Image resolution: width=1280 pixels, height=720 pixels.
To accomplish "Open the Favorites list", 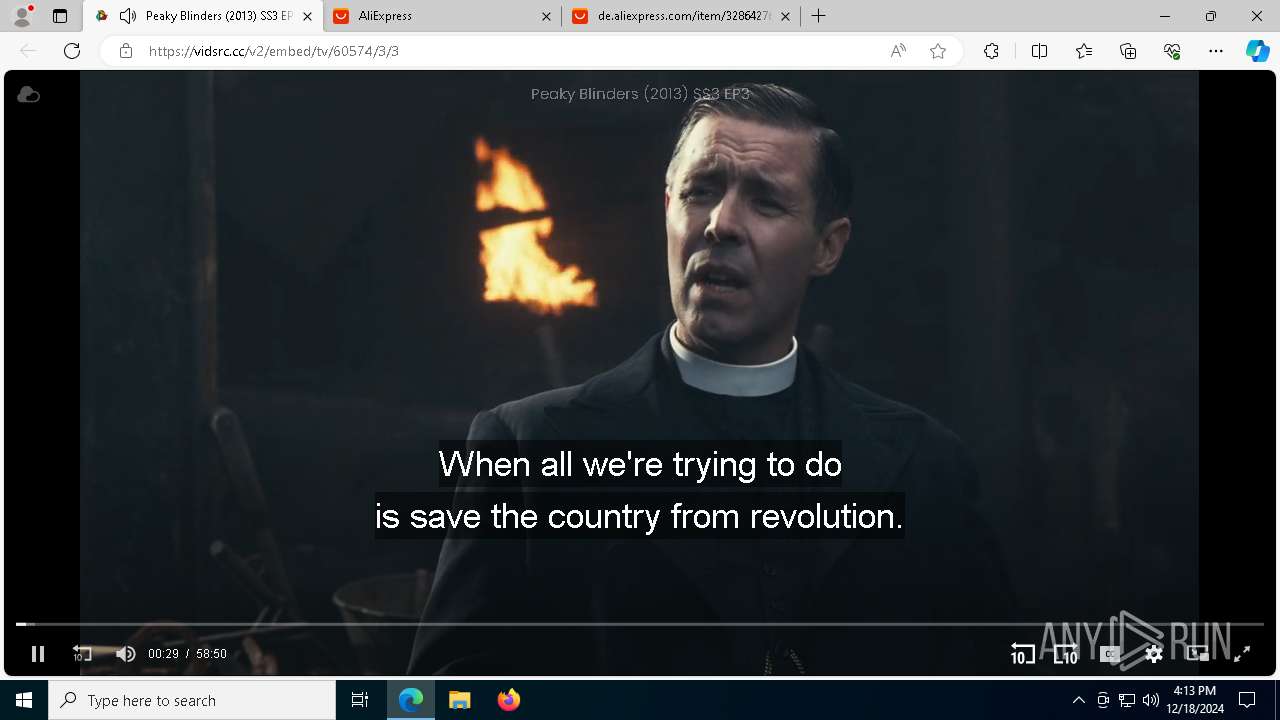I will click(x=1084, y=51).
